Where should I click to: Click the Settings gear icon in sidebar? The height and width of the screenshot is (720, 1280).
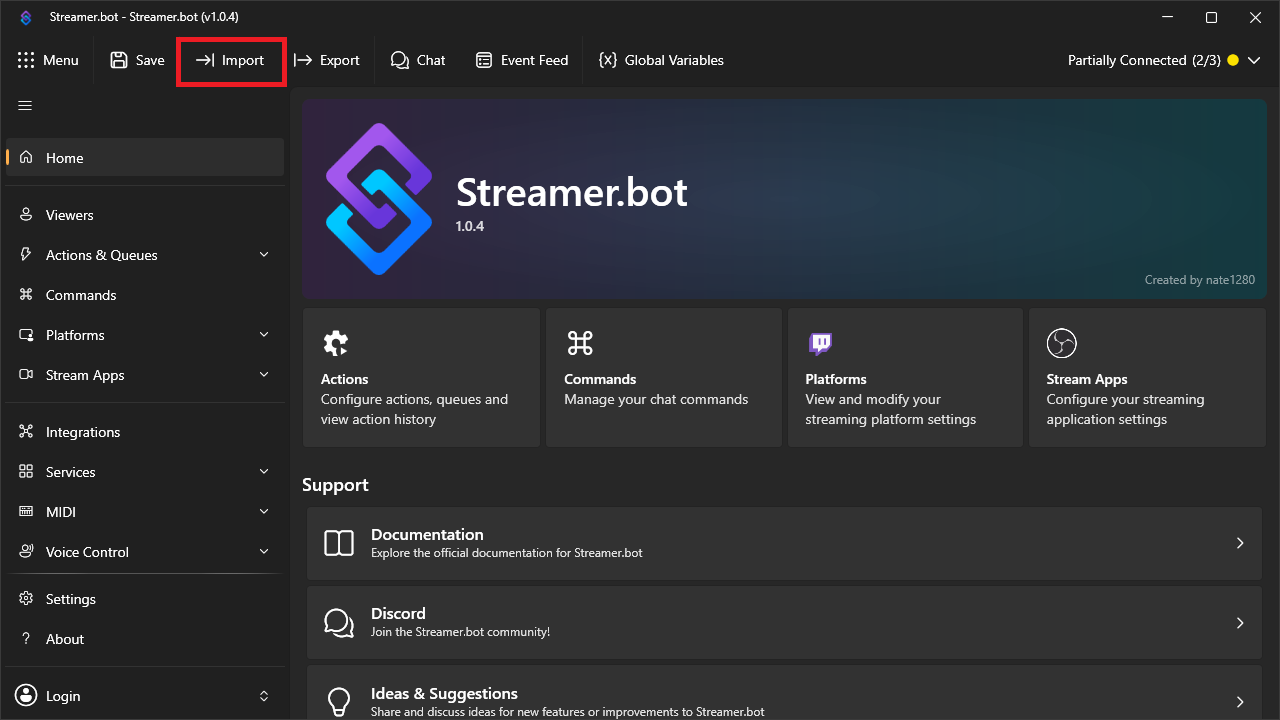point(26,599)
